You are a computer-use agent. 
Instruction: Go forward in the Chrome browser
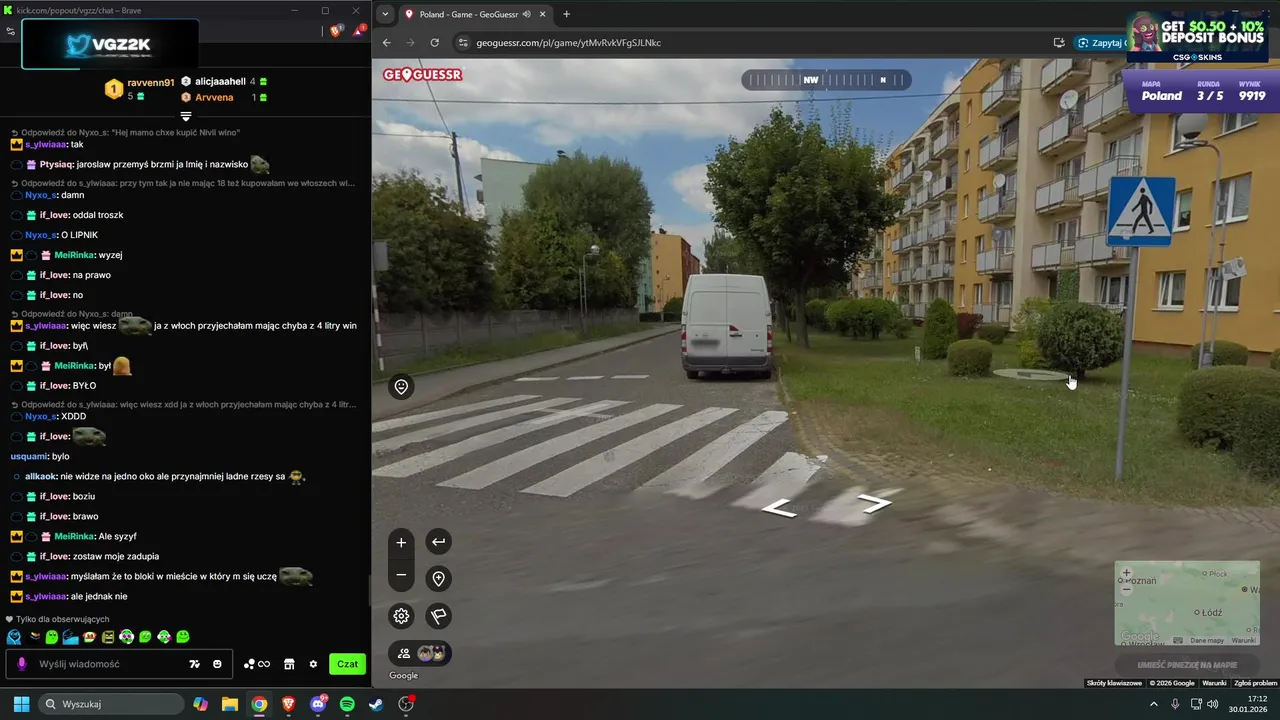[410, 43]
